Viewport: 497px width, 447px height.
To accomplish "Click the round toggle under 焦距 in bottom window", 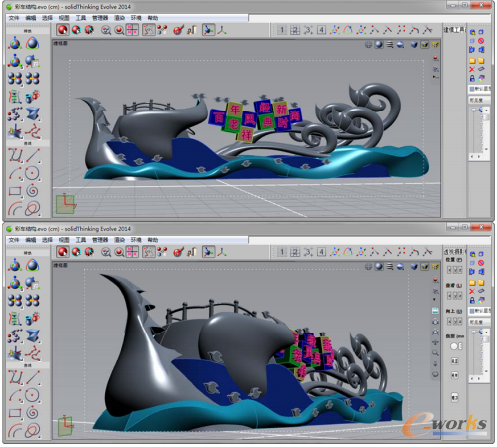I will click(454, 346).
